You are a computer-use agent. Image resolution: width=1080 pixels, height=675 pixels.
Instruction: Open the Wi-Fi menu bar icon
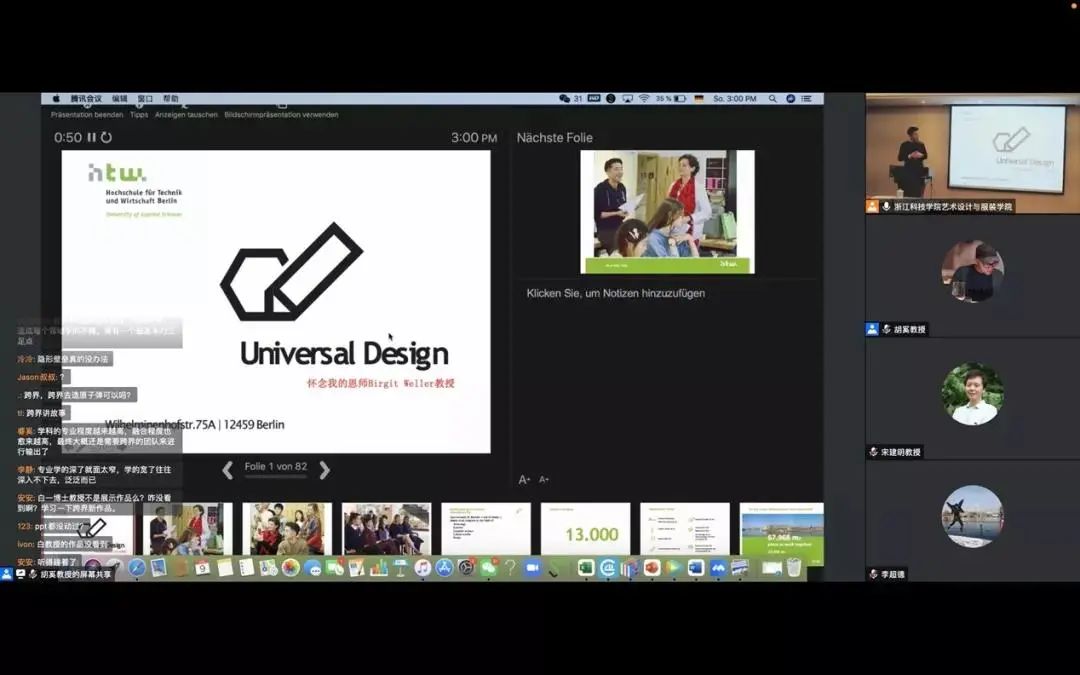[644, 98]
